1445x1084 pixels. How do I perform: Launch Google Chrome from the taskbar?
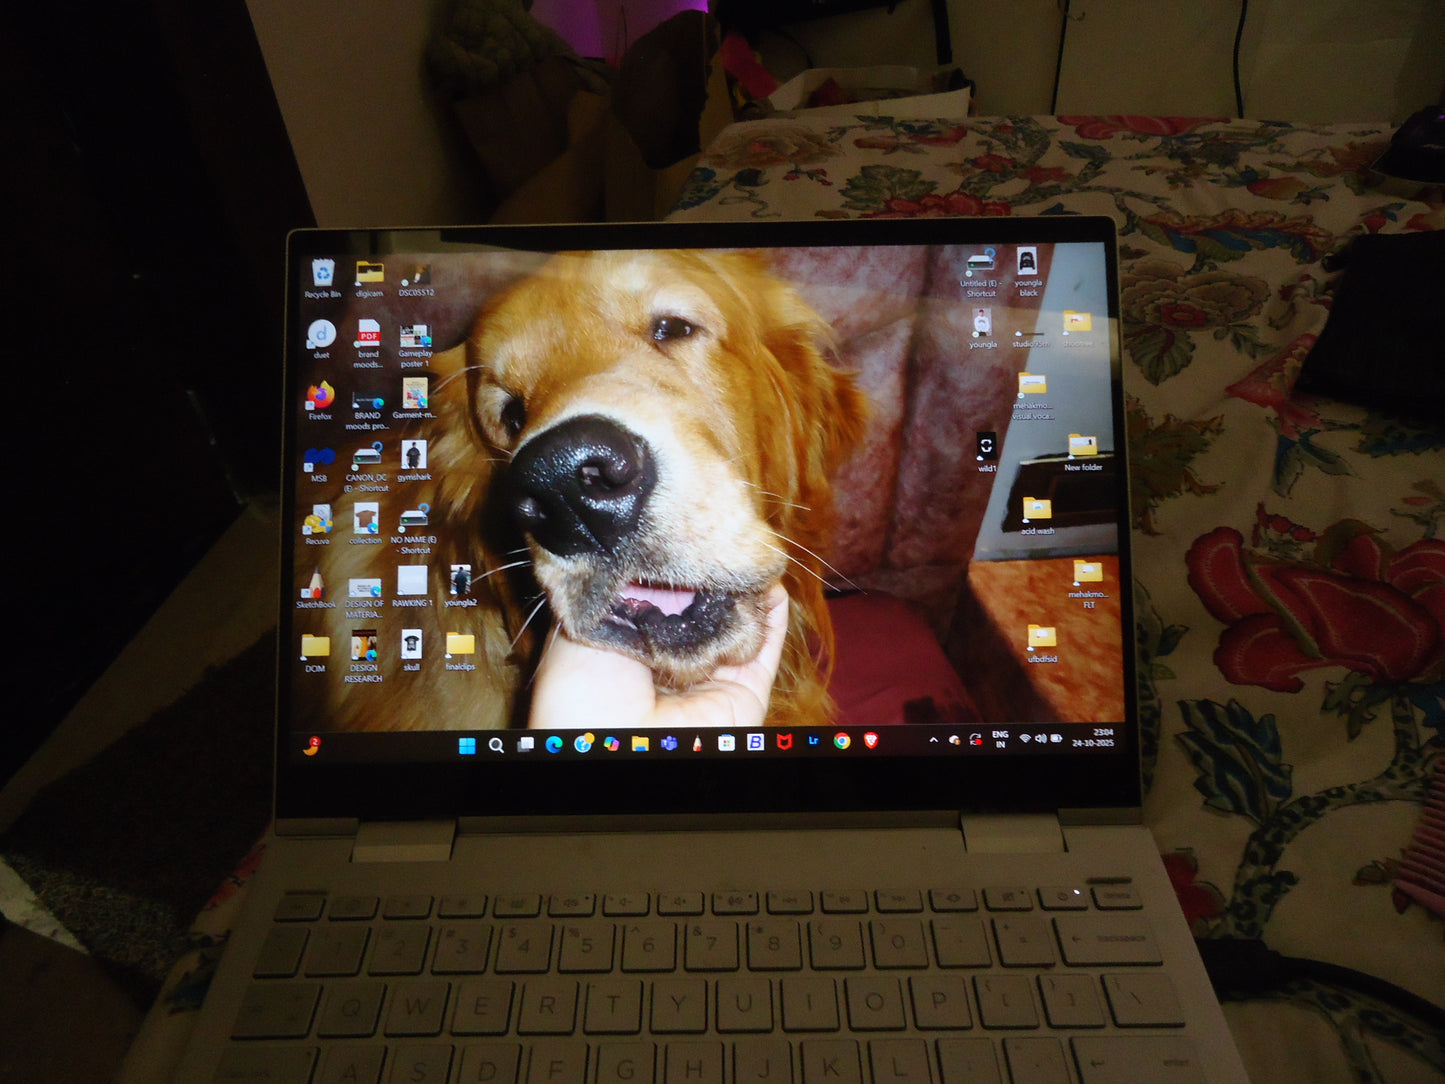click(842, 741)
